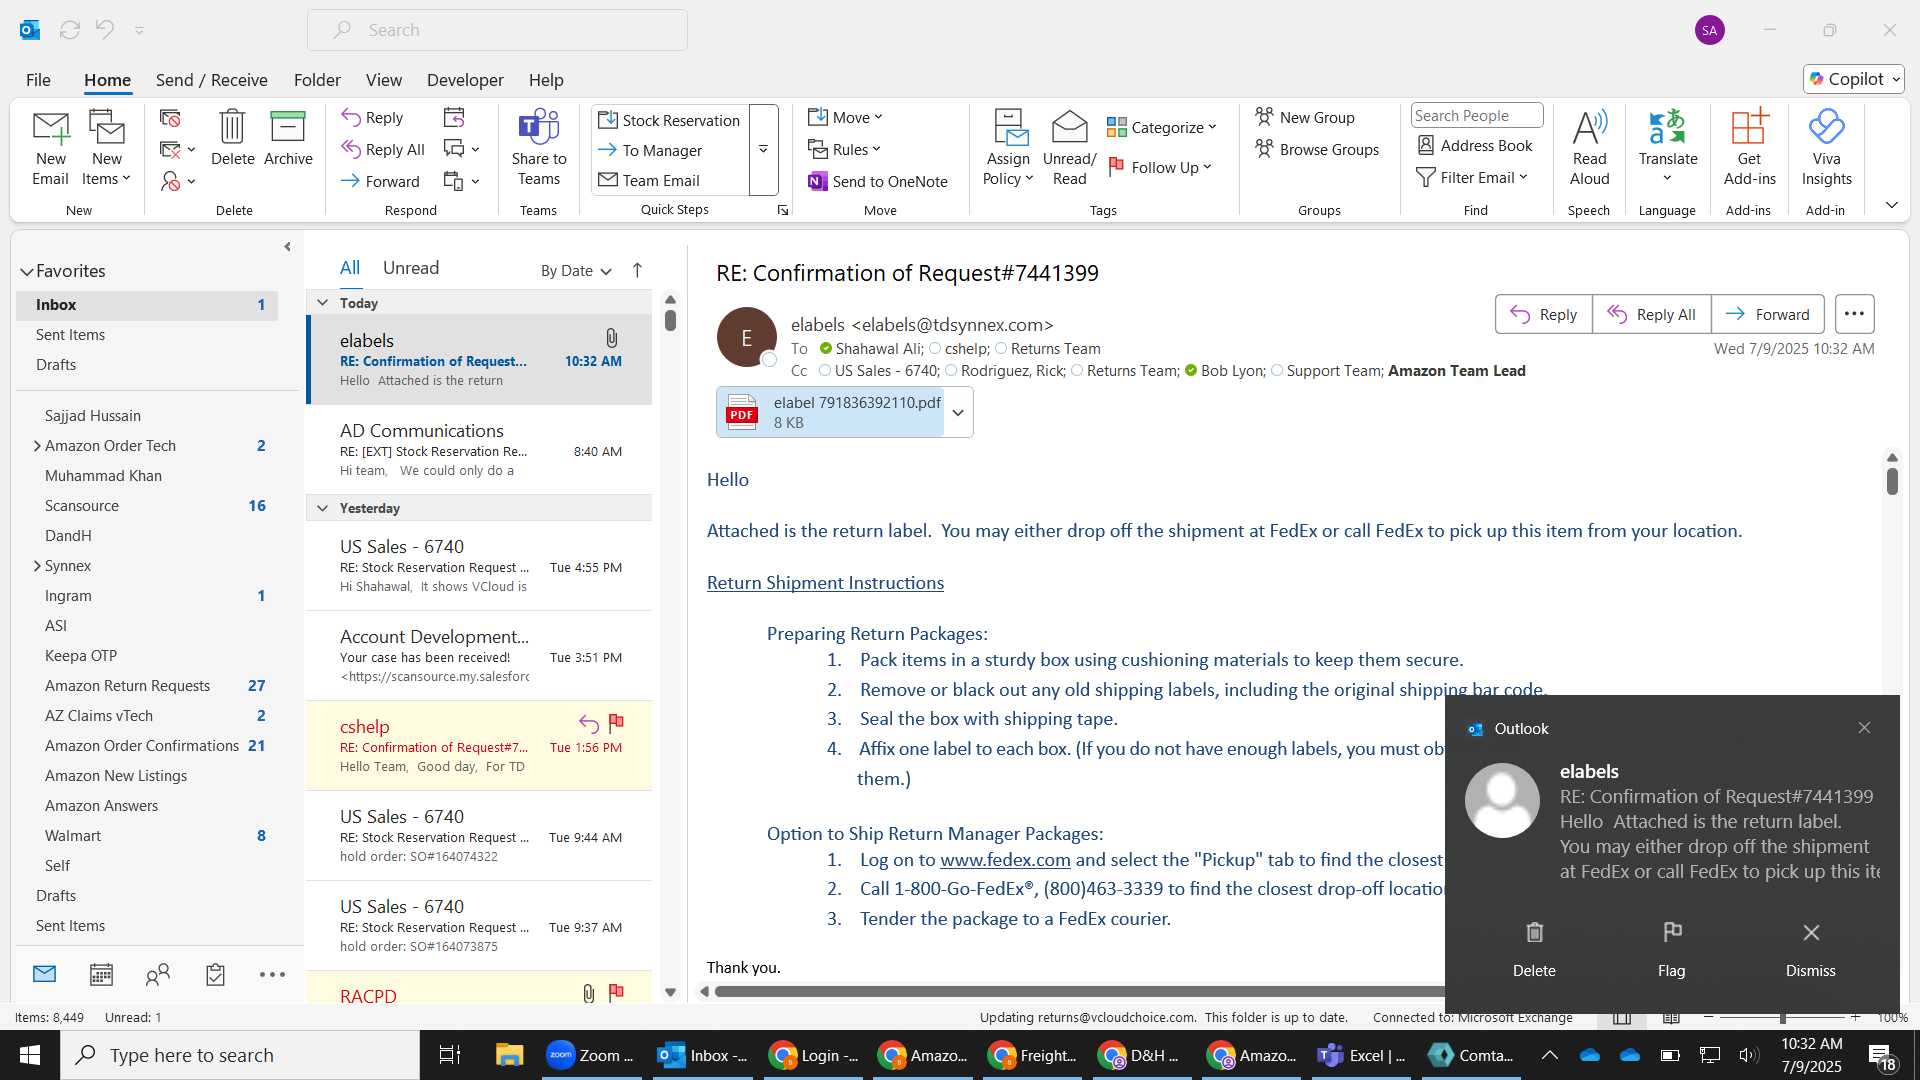This screenshot has width=1920, height=1080.
Task: Click Forward in the reading pane
Action: [1767, 314]
